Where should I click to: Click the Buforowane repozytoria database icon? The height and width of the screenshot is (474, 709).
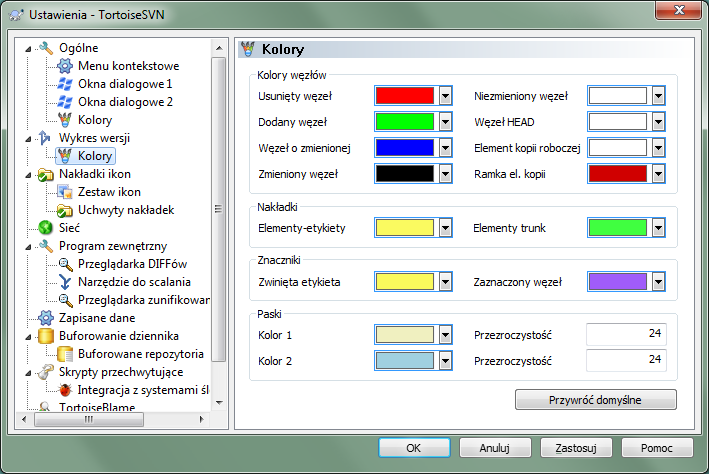click(65, 354)
